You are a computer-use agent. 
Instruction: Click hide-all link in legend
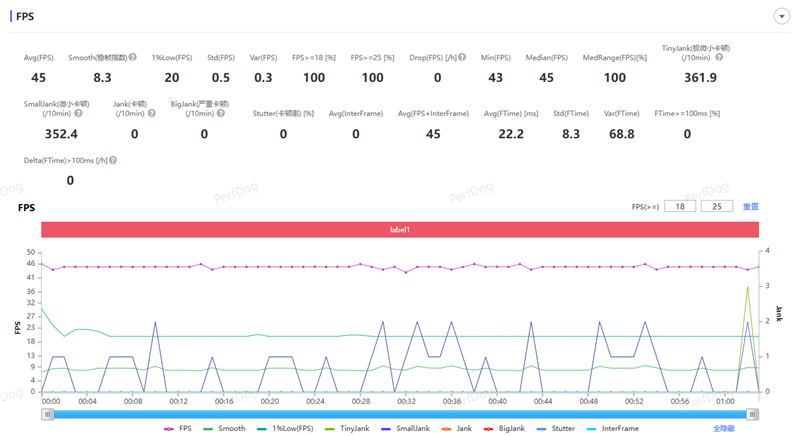pyautogui.click(x=723, y=427)
